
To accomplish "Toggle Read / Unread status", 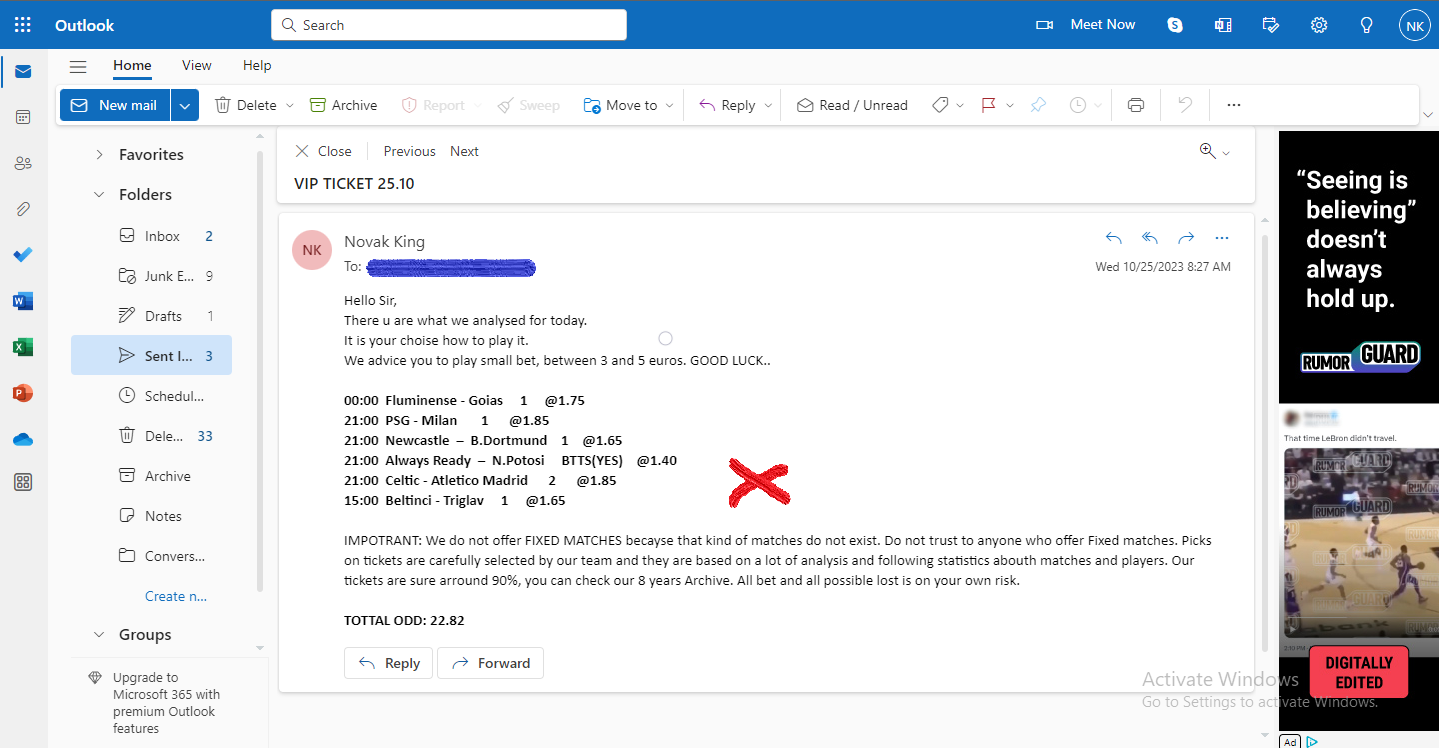I will (852, 105).
